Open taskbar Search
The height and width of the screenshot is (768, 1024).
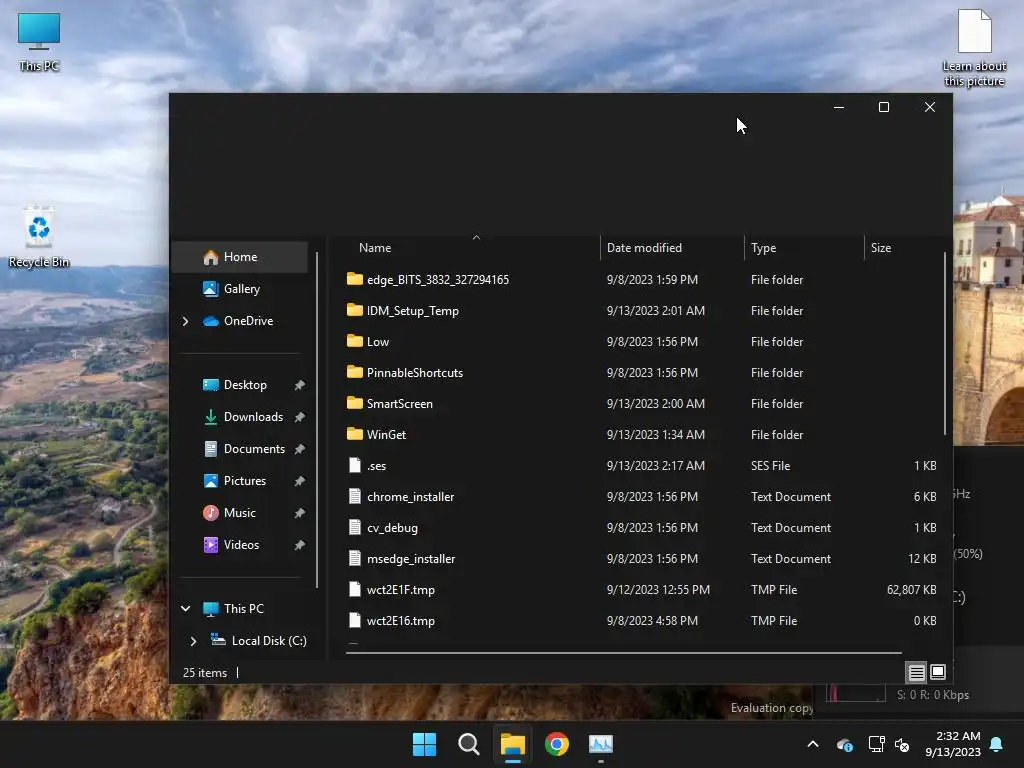click(468, 744)
